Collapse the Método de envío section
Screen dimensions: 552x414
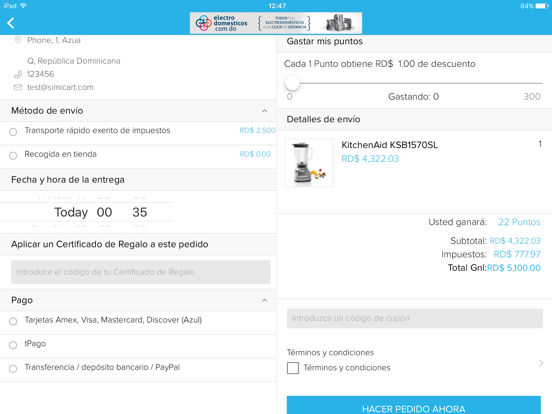[264, 111]
